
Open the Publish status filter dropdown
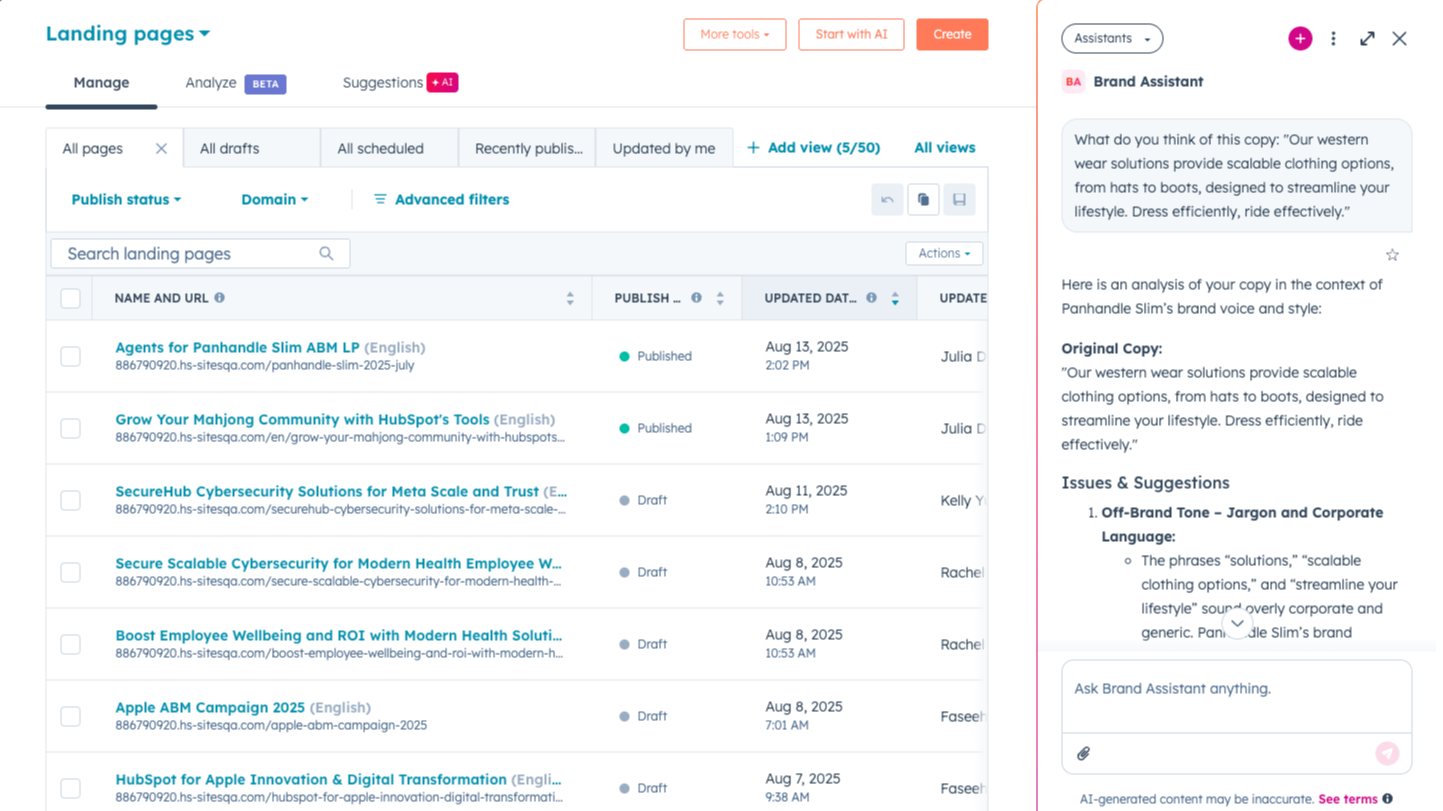[x=126, y=200]
